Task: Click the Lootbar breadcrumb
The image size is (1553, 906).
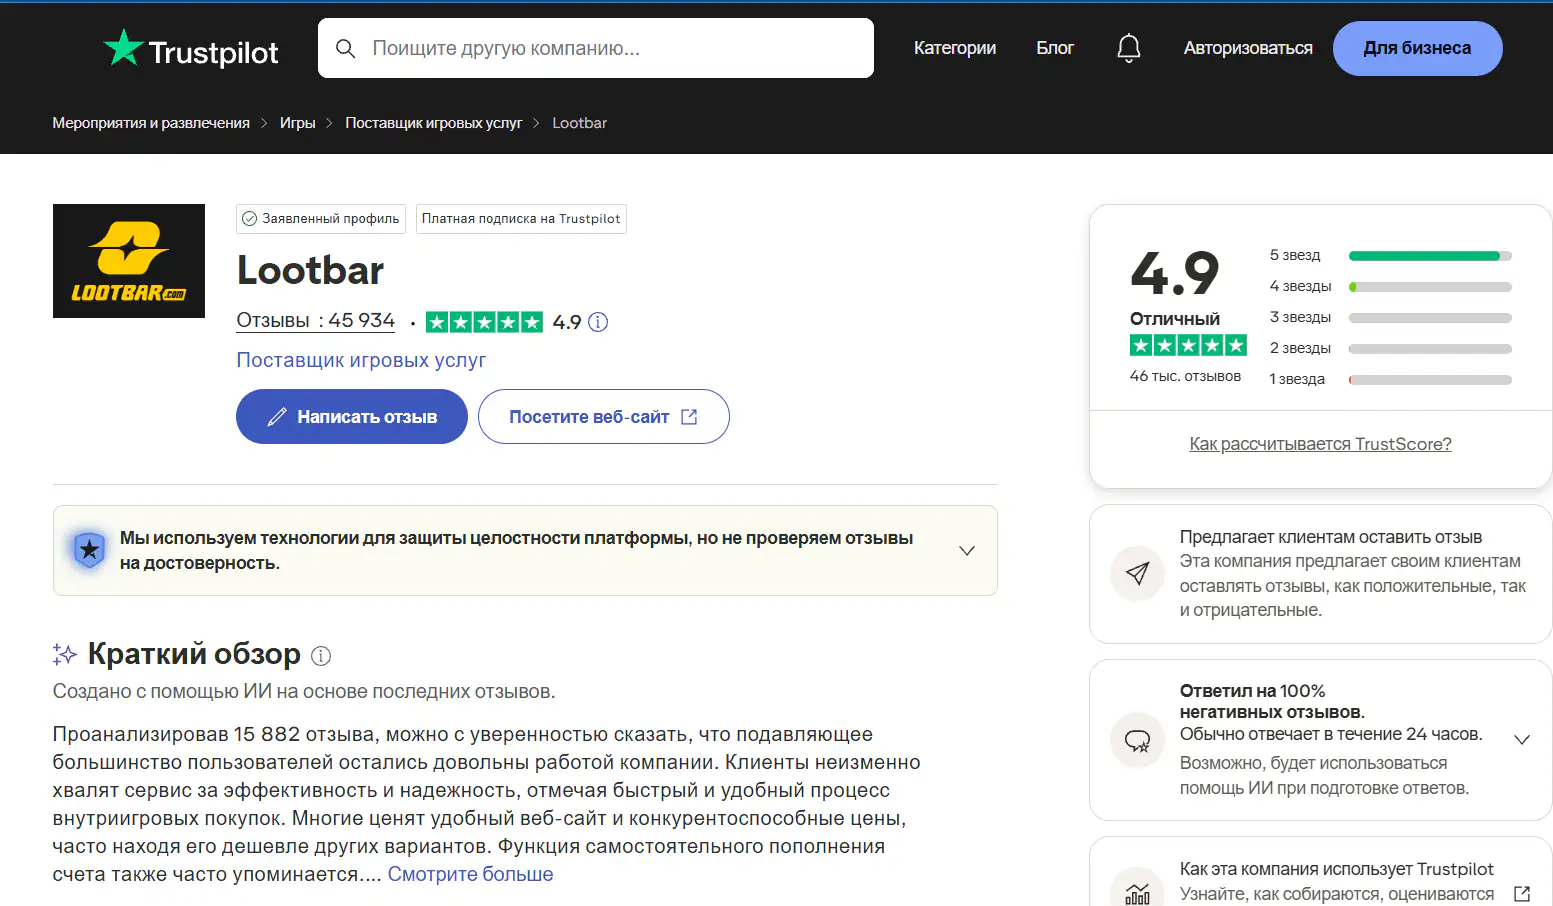Action: point(579,123)
